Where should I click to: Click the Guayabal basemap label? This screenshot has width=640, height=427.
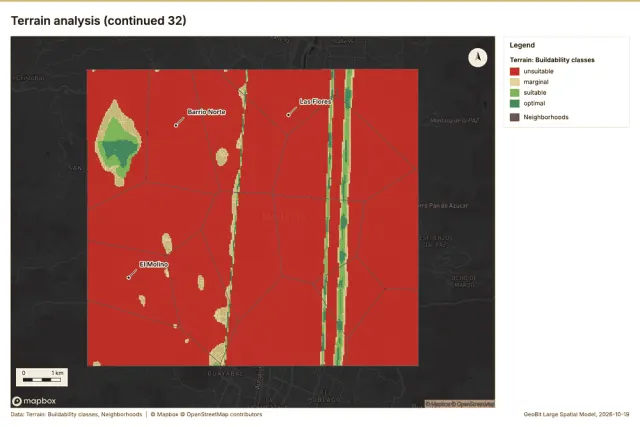[x=225, y=374]
